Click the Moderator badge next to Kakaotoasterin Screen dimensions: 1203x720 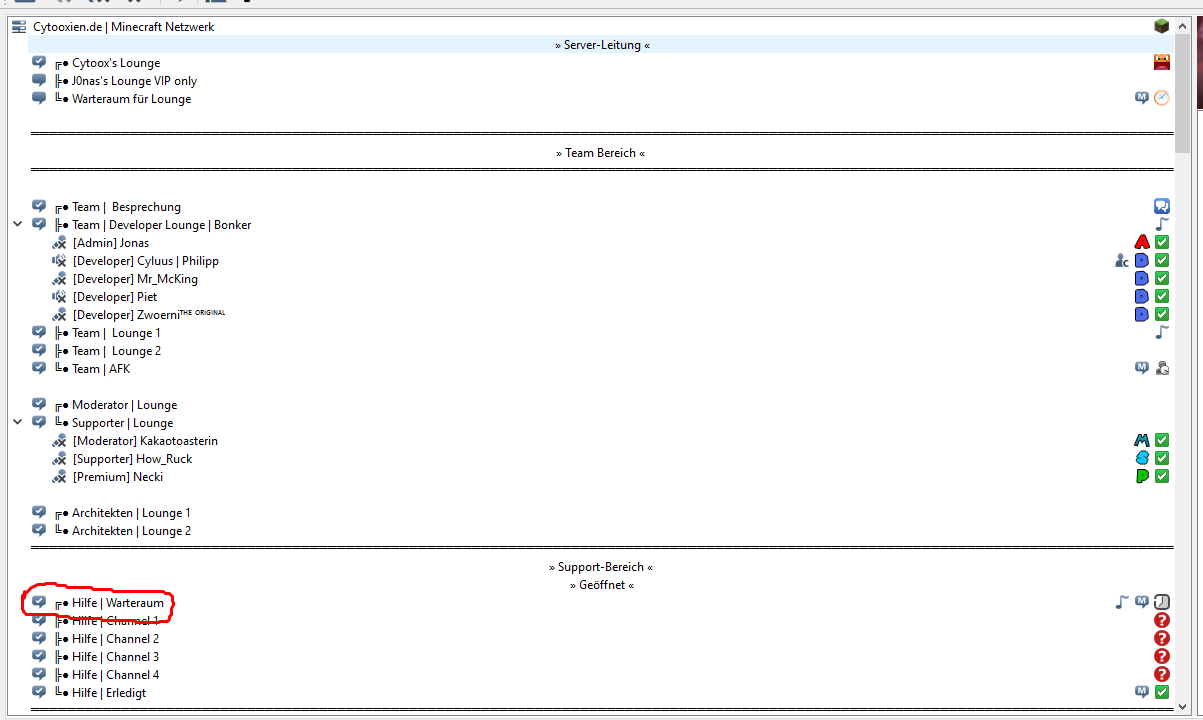coord(1141,440)
